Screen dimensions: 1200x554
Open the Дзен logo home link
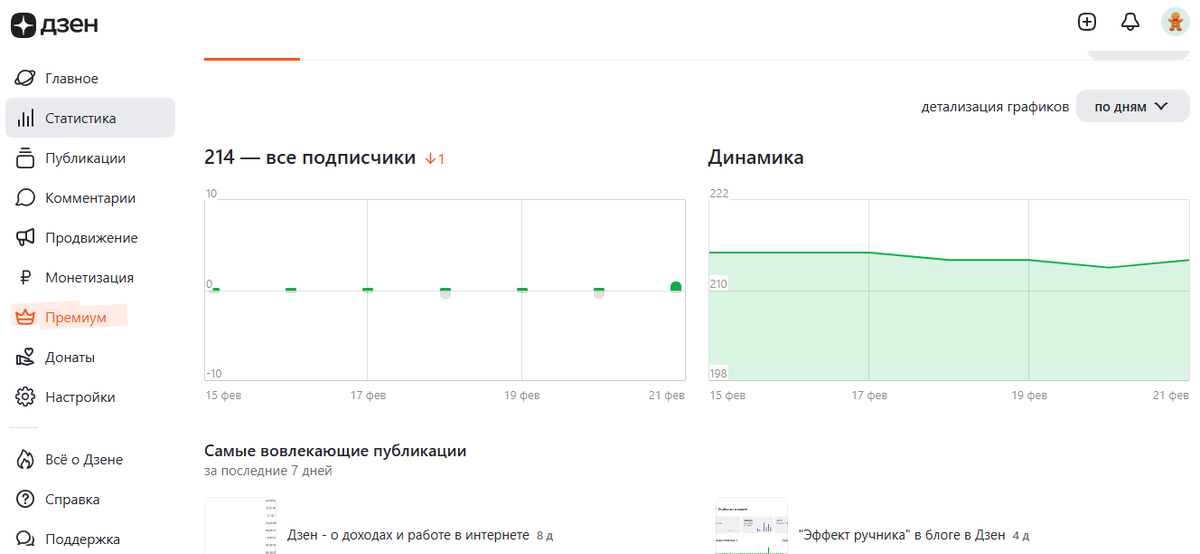55,25
